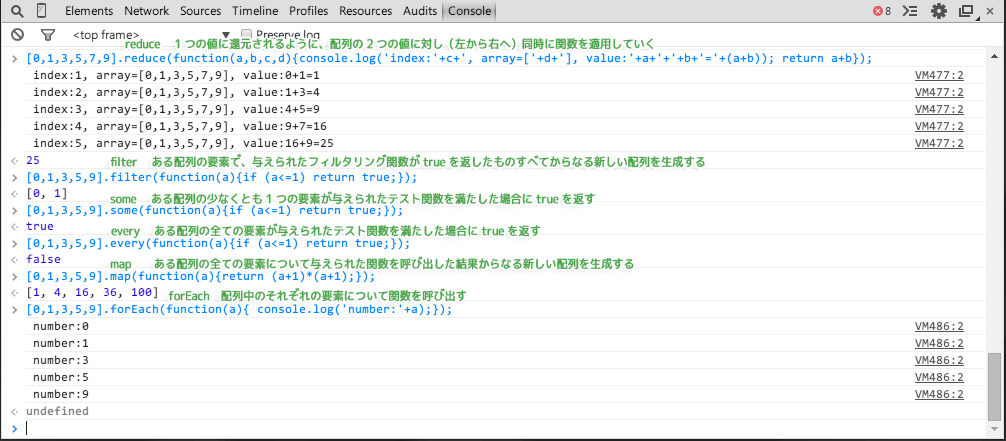The height and width of the screenshot is (441, 1006).
Task: Open the Sources tab
Action: pyautogui.click(x=201, y=11)
